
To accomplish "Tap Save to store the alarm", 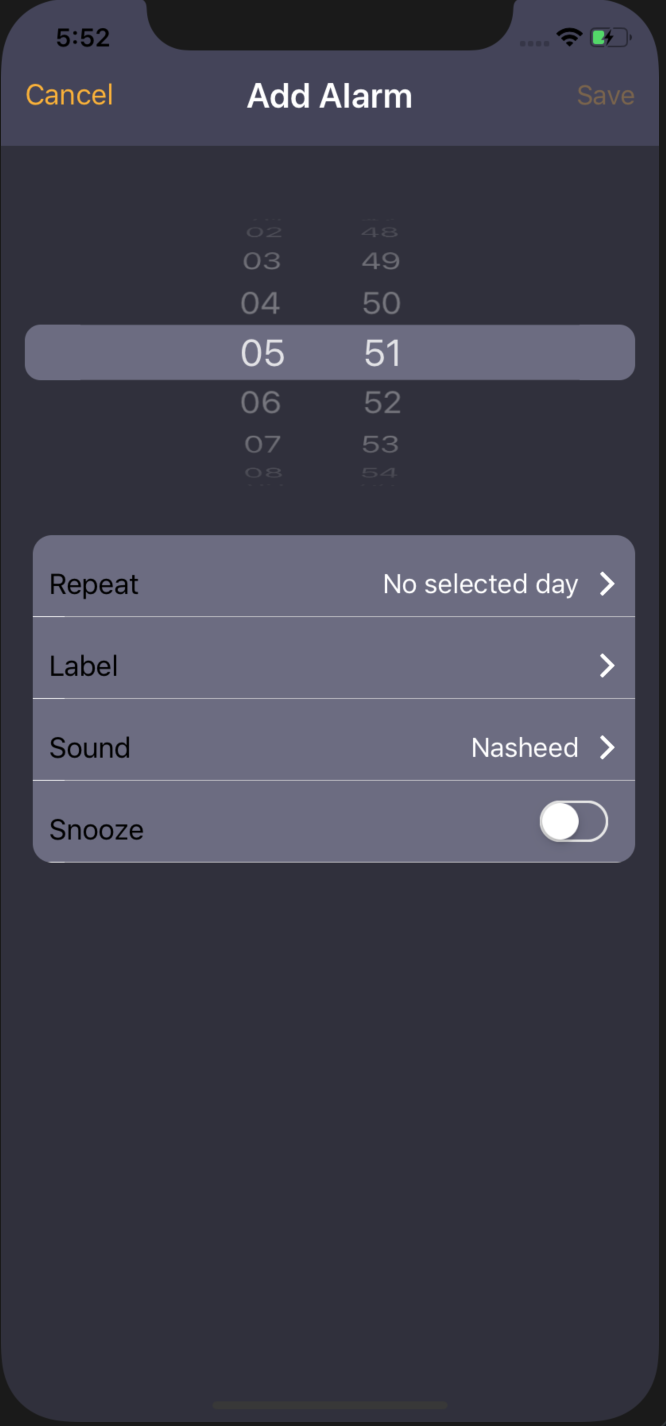I will [x=605, y=95].
